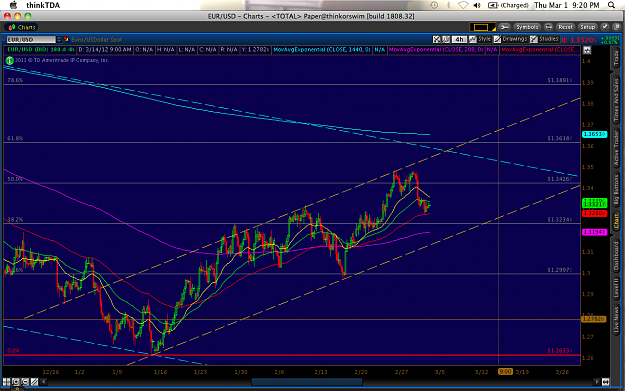Click the green info icon
Screen dimensions: 625x391
pyautogui.click(x=9, y=61)
